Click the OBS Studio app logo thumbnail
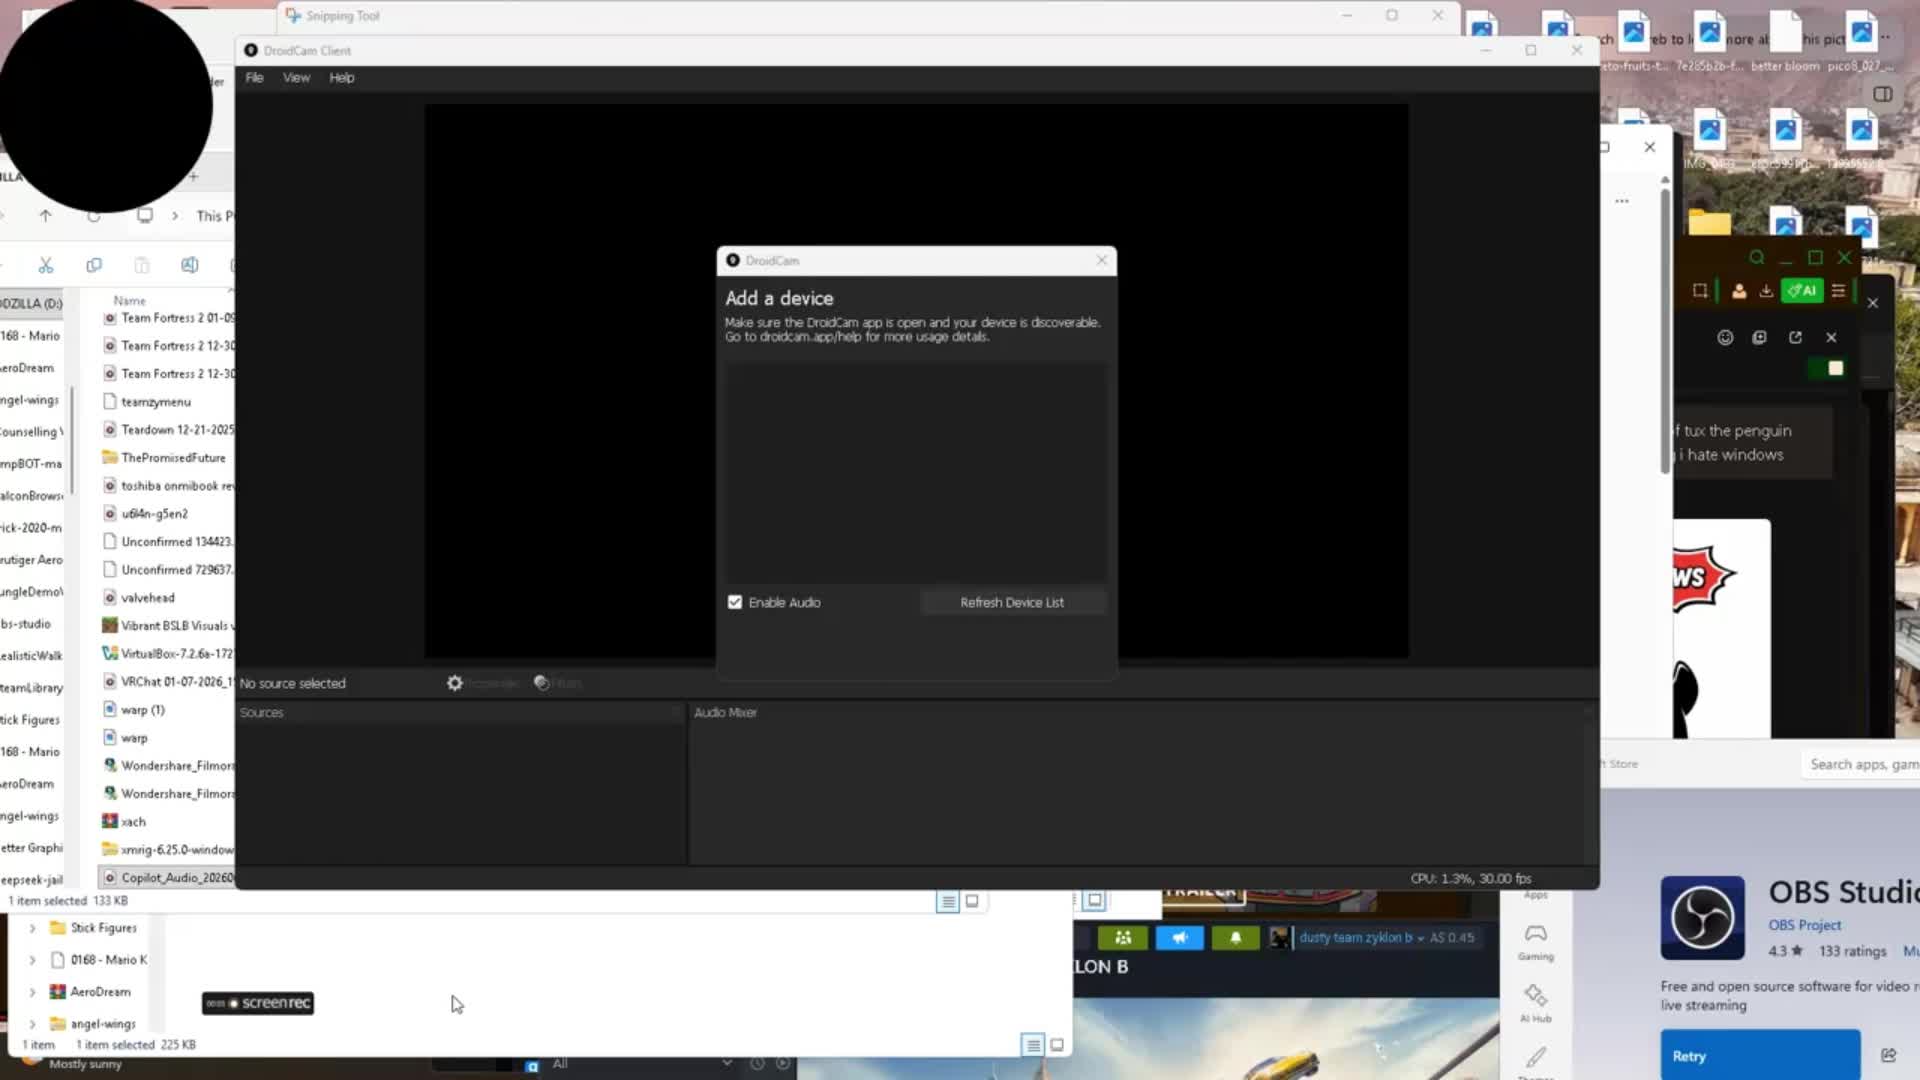 [1702, 918]
